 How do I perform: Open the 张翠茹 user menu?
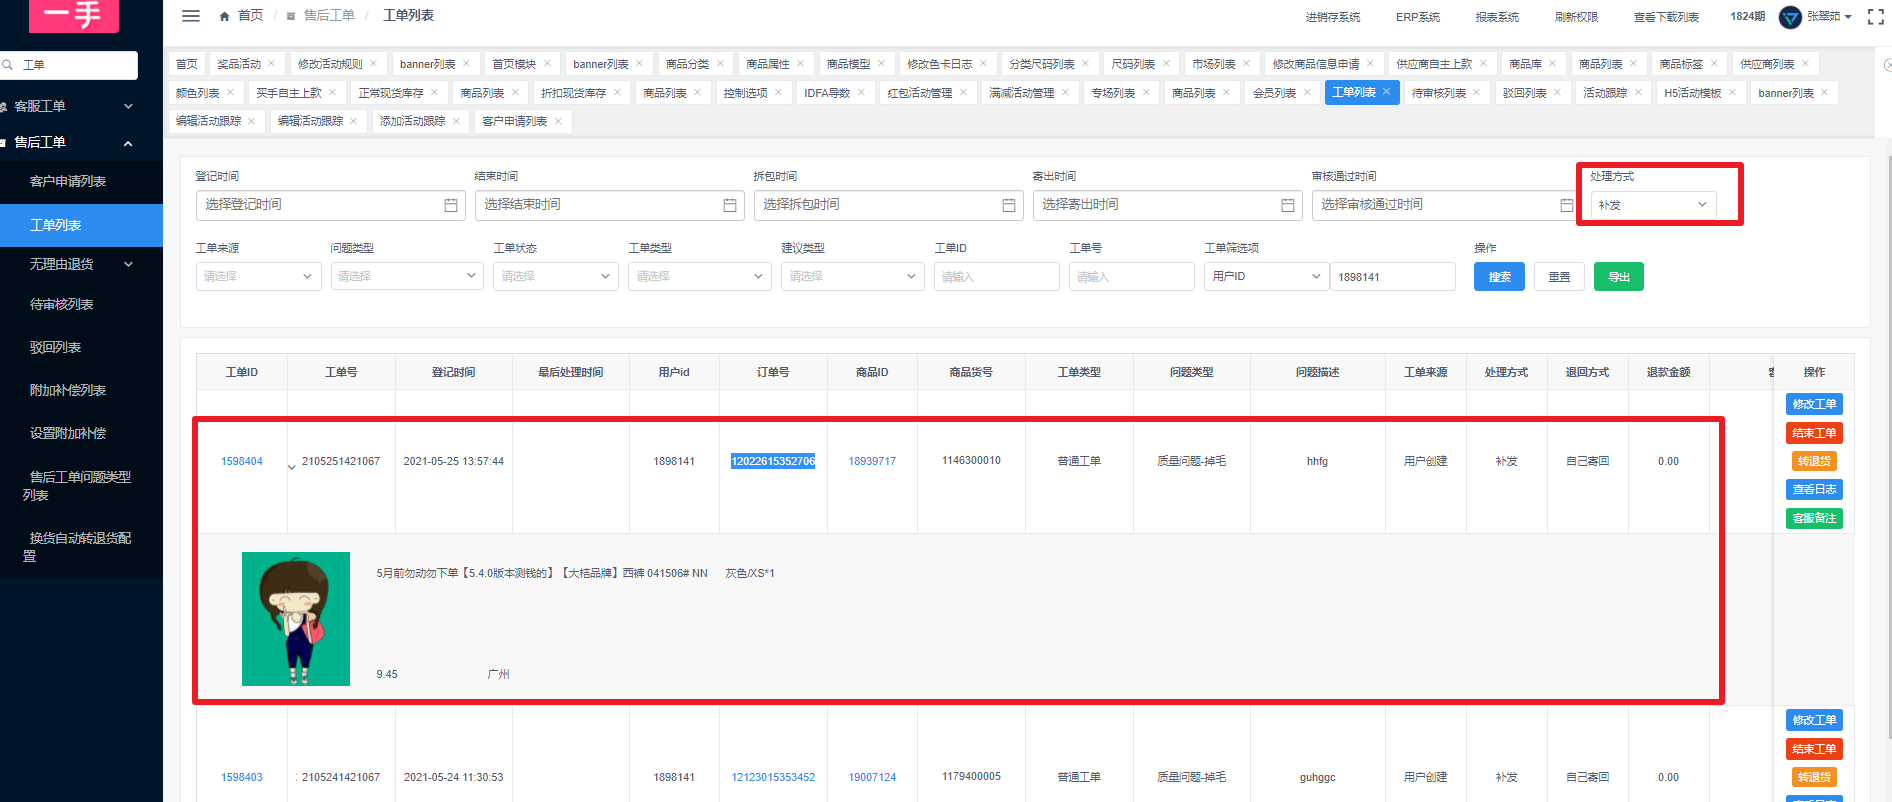click(x=1829, y=17)
